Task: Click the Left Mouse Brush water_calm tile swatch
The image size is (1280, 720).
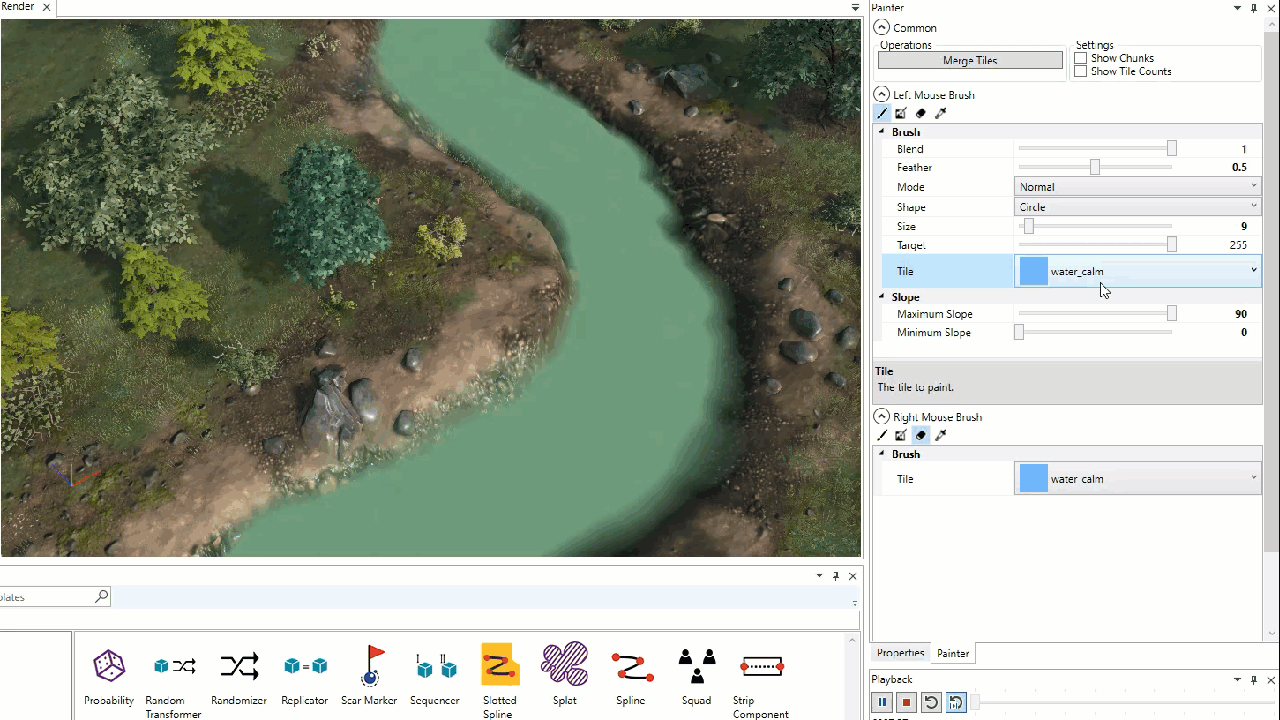Action: [1033, 271]
